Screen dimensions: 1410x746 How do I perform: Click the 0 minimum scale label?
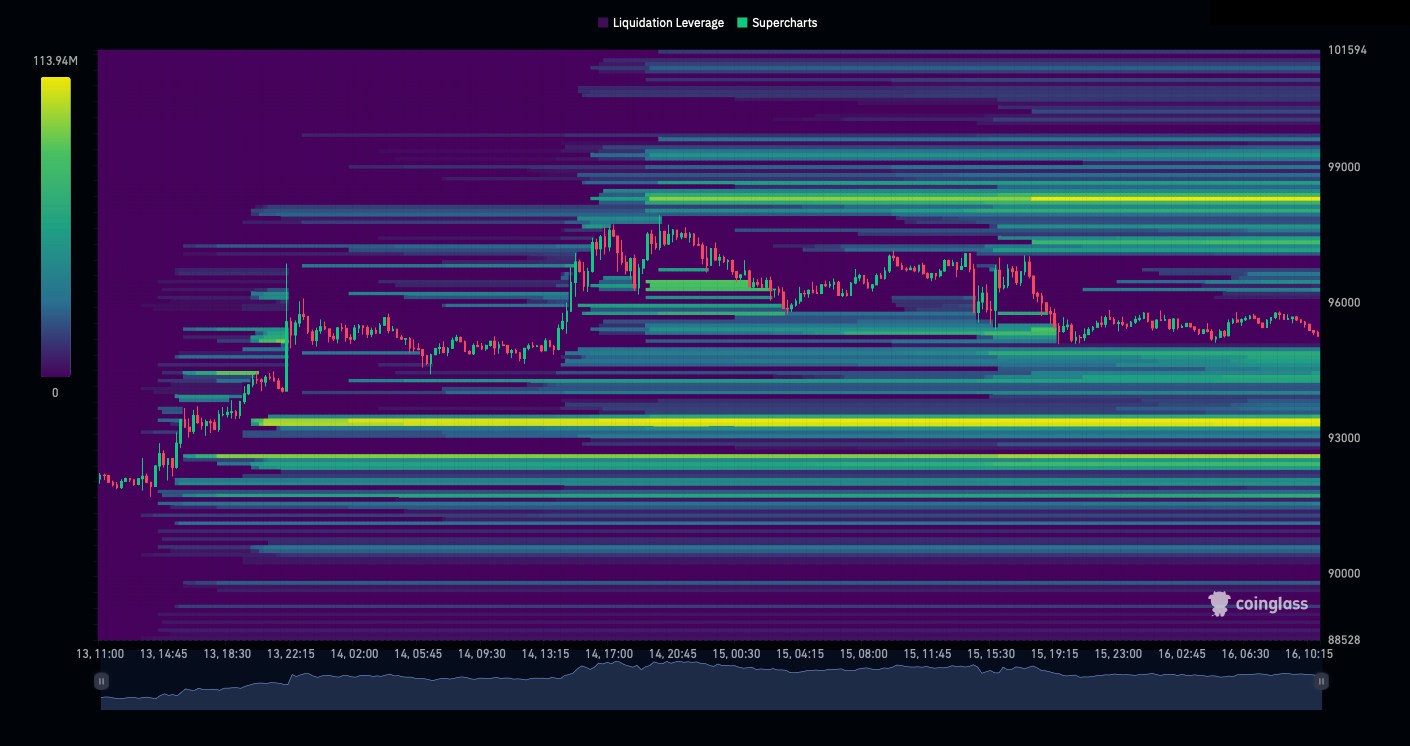pos(55,392)
